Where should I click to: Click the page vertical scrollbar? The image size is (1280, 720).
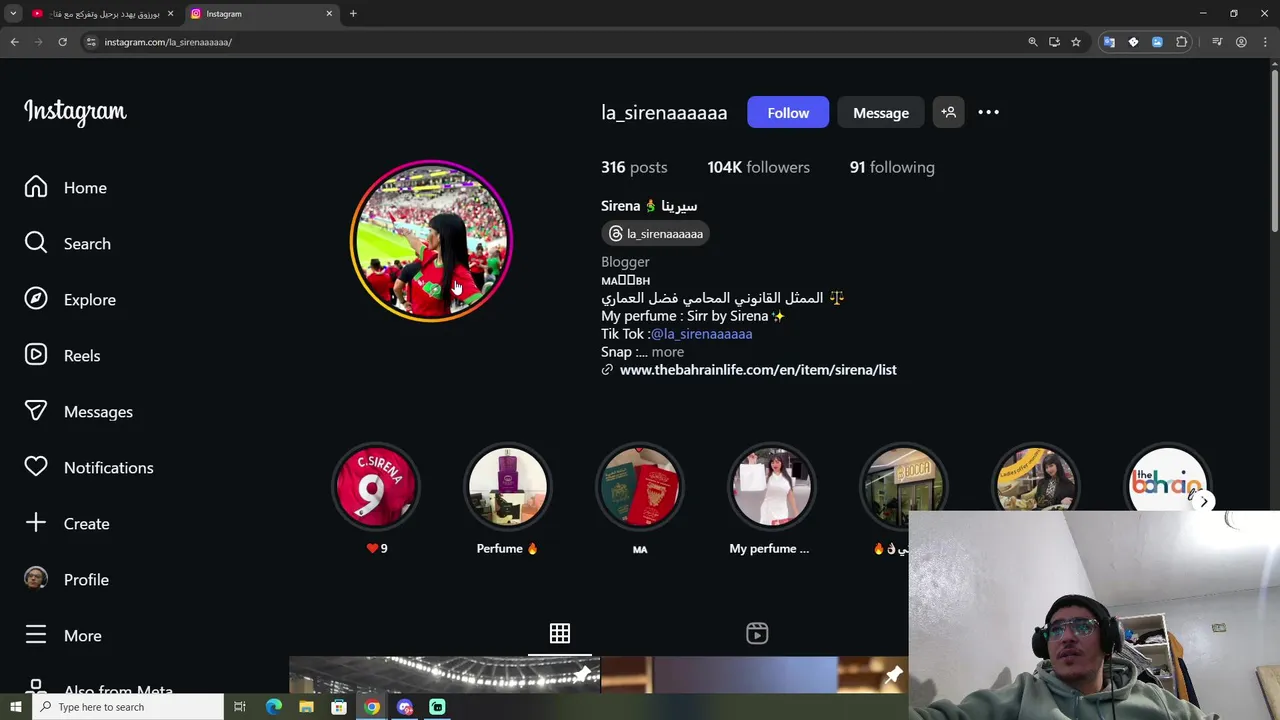coord(1274,150)
